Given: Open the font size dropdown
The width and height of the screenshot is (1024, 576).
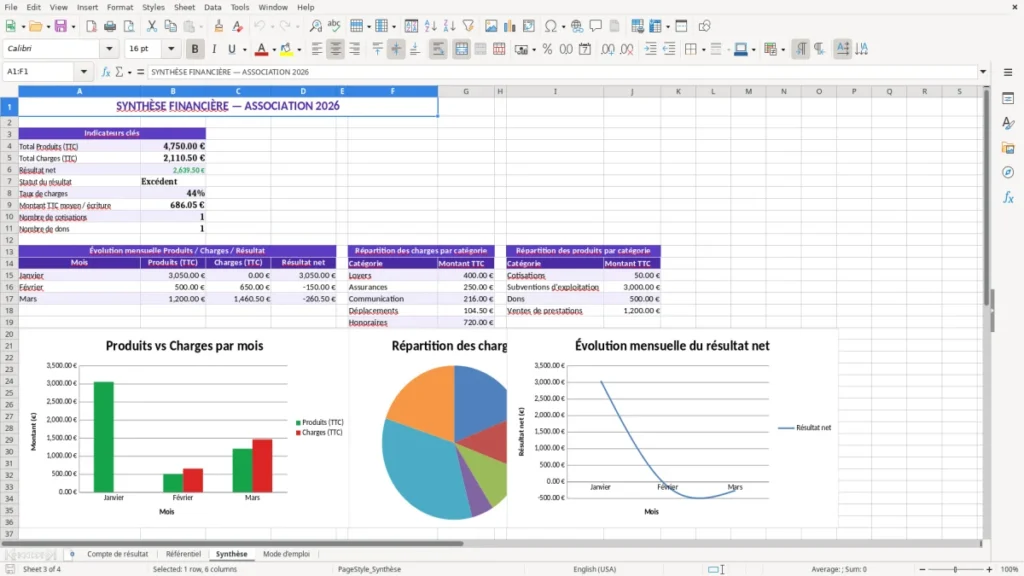Looking at the screenshot, I should 171,49.
